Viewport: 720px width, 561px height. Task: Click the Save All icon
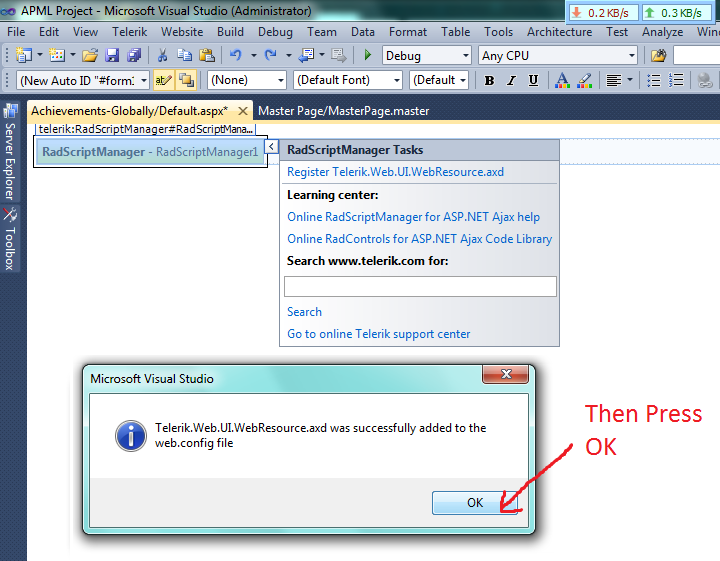[134, 56]
